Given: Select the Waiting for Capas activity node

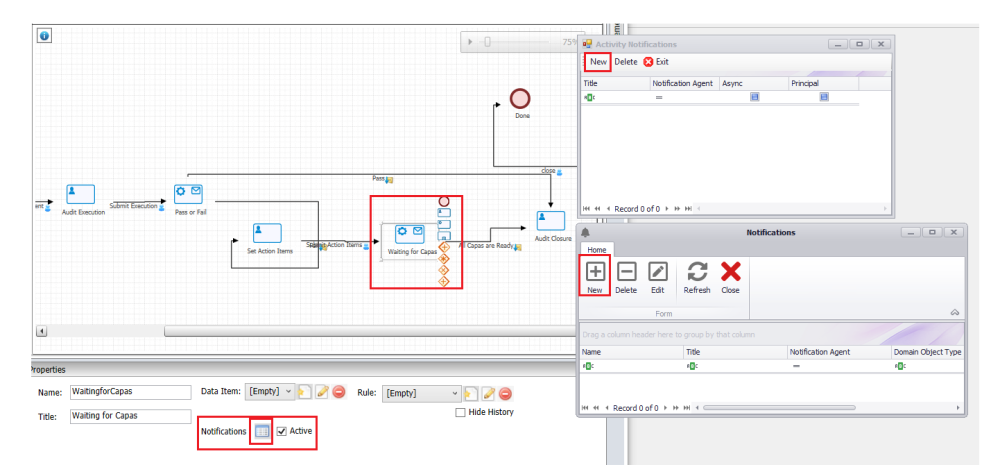Looking at the screenshot, I should pos(409,235).
